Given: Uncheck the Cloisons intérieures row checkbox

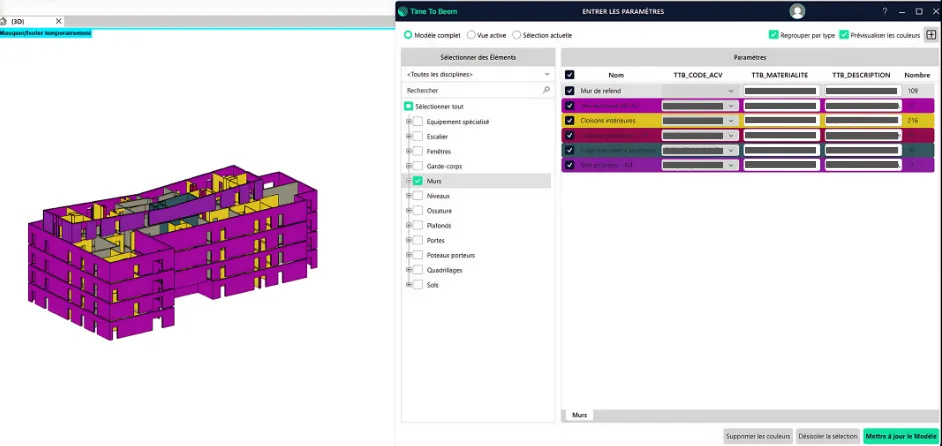Looking at the screenshot, I should click(x=570, y=120).
